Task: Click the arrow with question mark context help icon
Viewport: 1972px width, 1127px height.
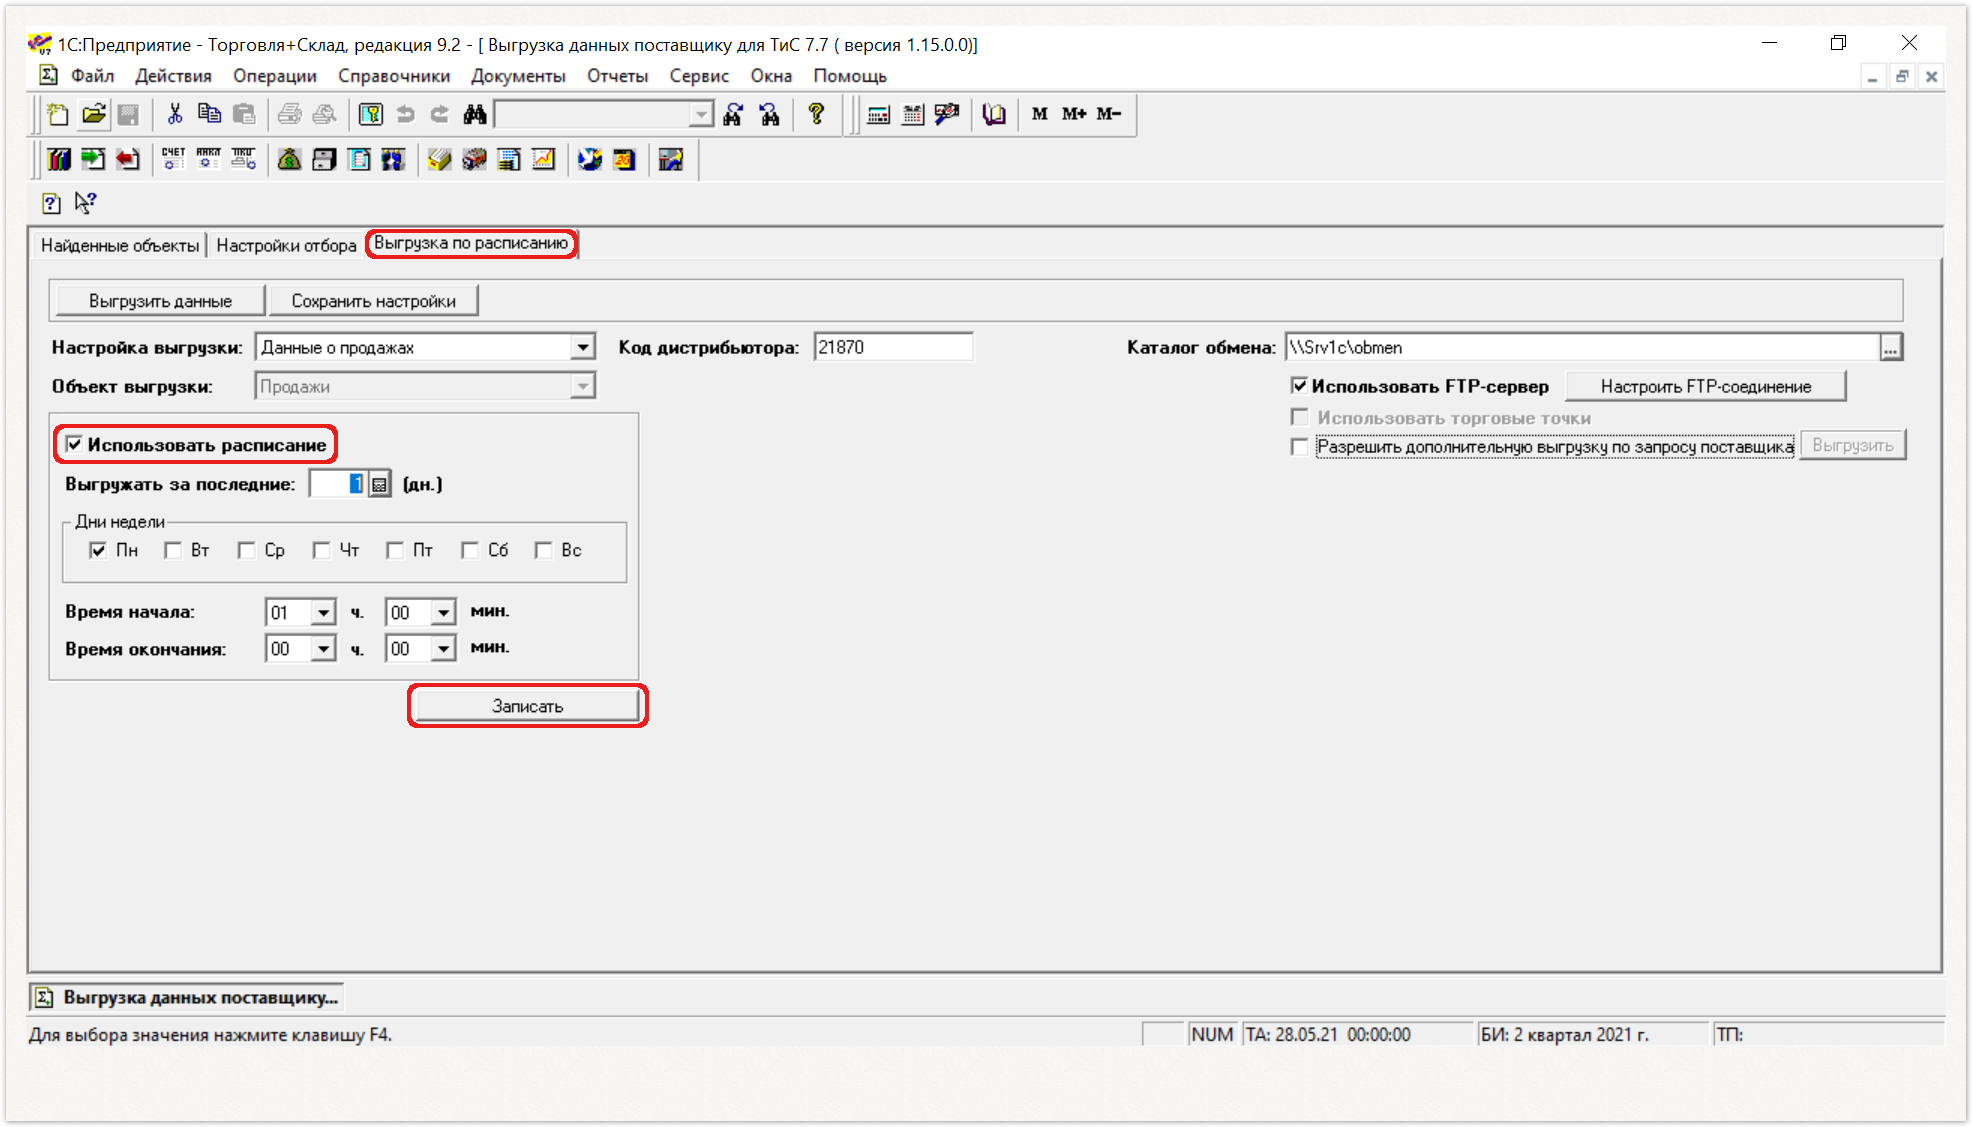Action: tap(86, 203)
